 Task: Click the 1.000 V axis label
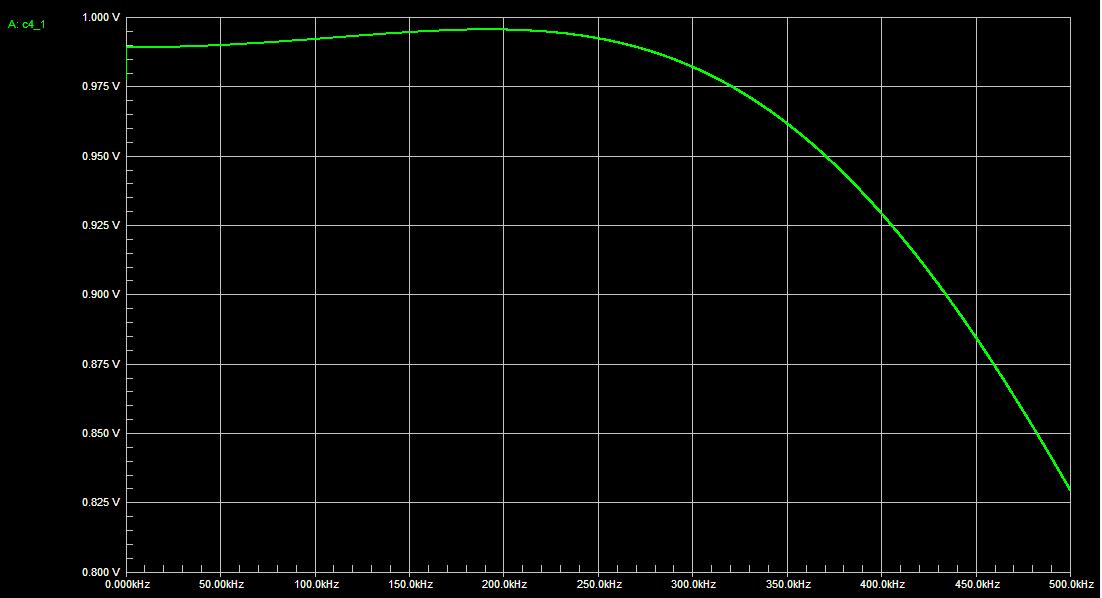101,15
